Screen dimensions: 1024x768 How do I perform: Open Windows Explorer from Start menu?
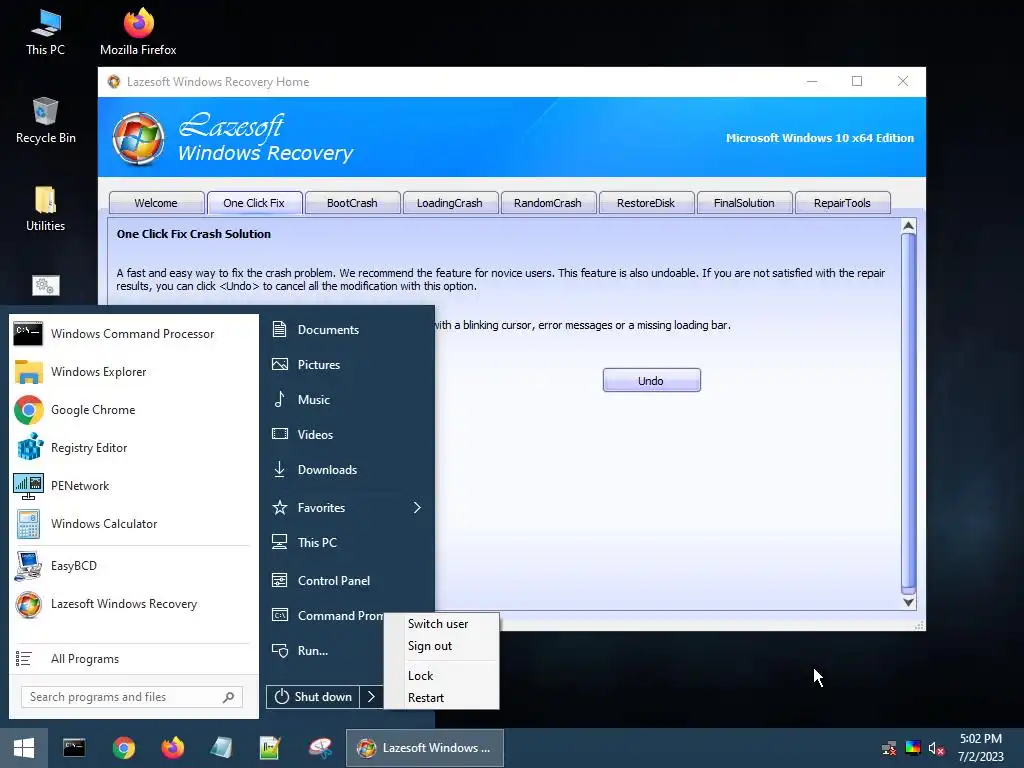pos(133,372)
